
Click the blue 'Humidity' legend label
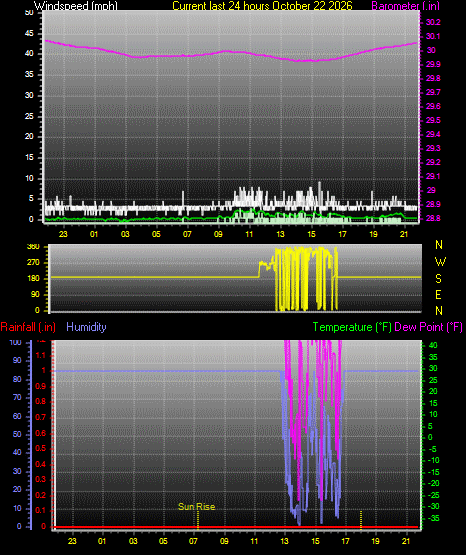tap(86, 327)
